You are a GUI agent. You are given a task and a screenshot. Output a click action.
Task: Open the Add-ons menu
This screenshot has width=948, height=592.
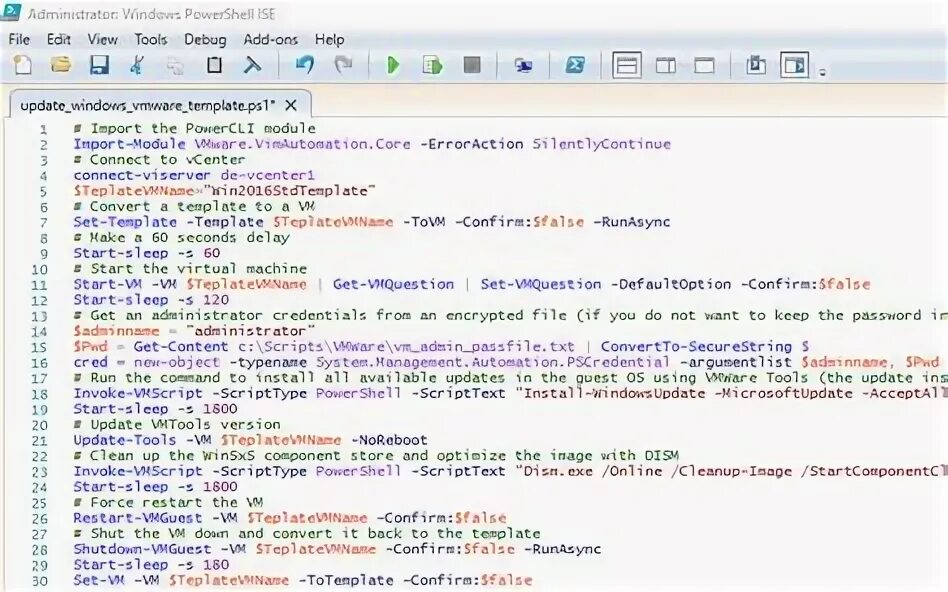(270, 39)
